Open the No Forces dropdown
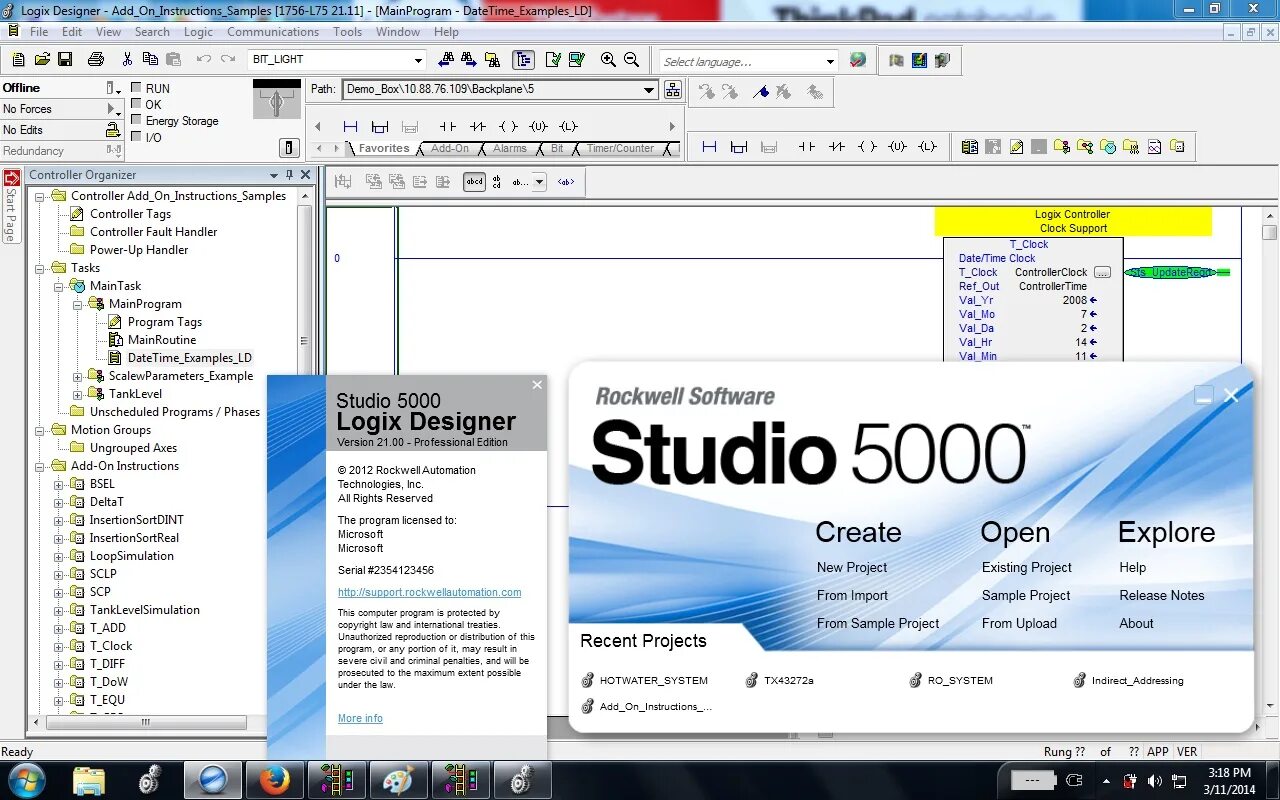The image size is (1280, 800). point(113,109)
